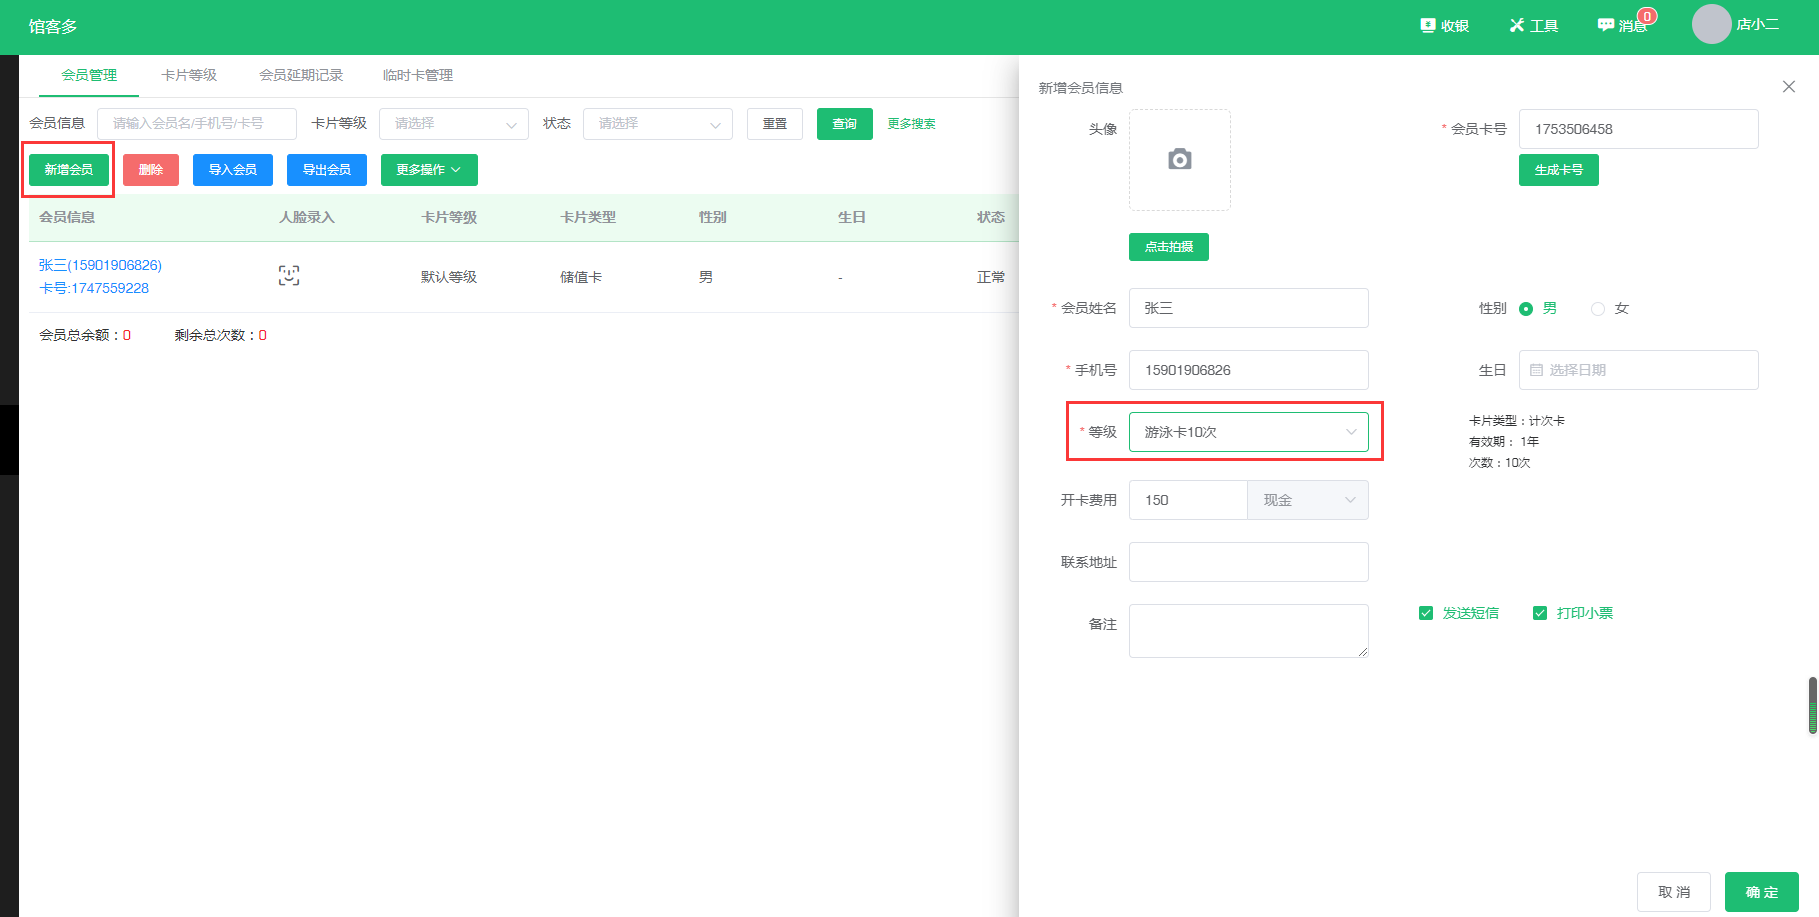Open the 卡片等级 filter dropdown
This screenshot has height=917, width=1819.
tap(454, 124)
